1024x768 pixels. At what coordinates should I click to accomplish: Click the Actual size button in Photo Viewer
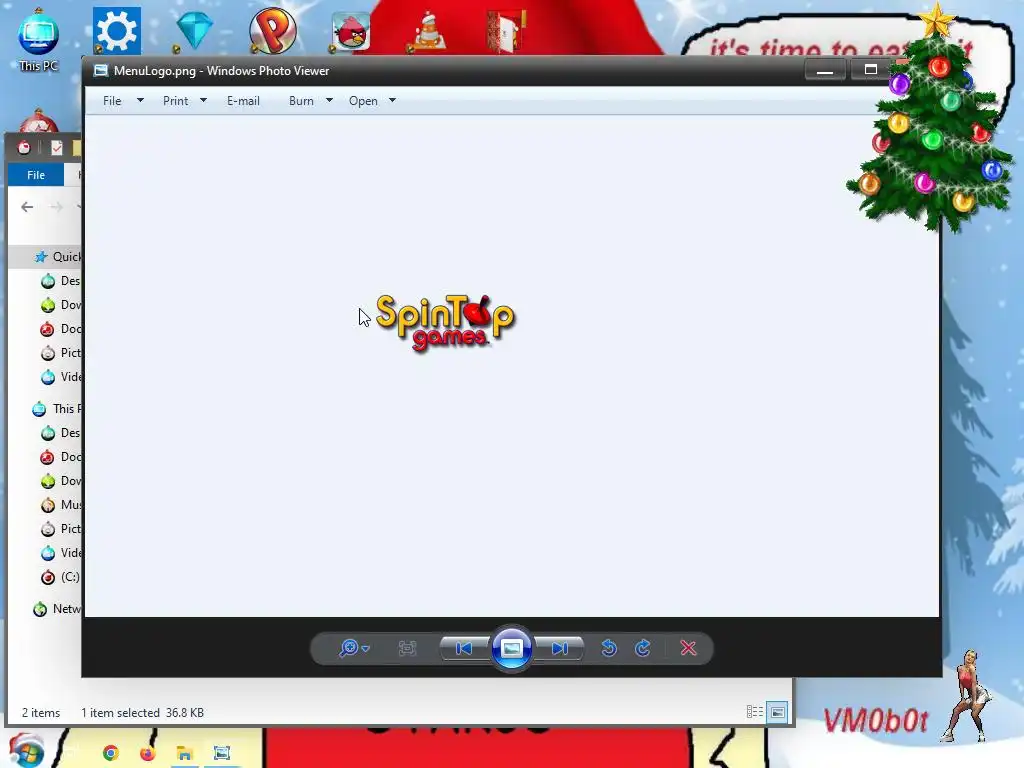pyautogui.click(x=408, y=648)
